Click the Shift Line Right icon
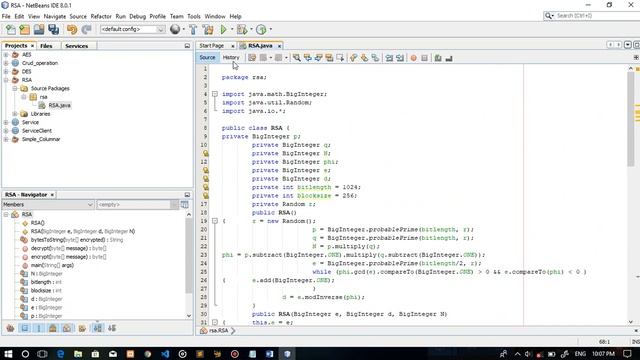The width and height of the screenshot is (640, 360). [x=400, y=58]
